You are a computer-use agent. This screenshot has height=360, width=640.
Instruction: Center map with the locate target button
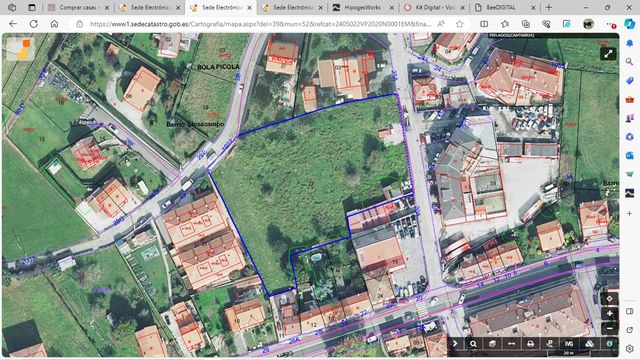tap(609, 299)
